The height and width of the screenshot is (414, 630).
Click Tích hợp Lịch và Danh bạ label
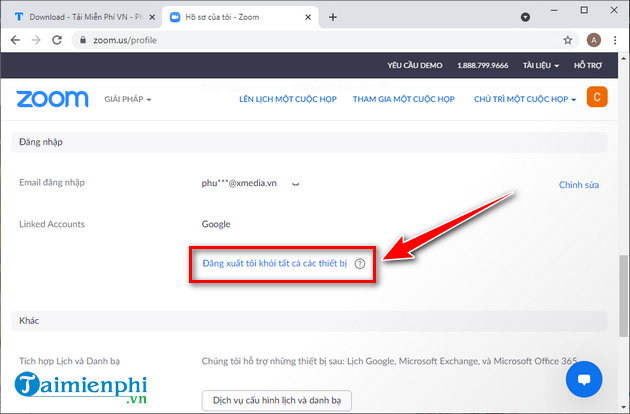click(x=70, y=361)
